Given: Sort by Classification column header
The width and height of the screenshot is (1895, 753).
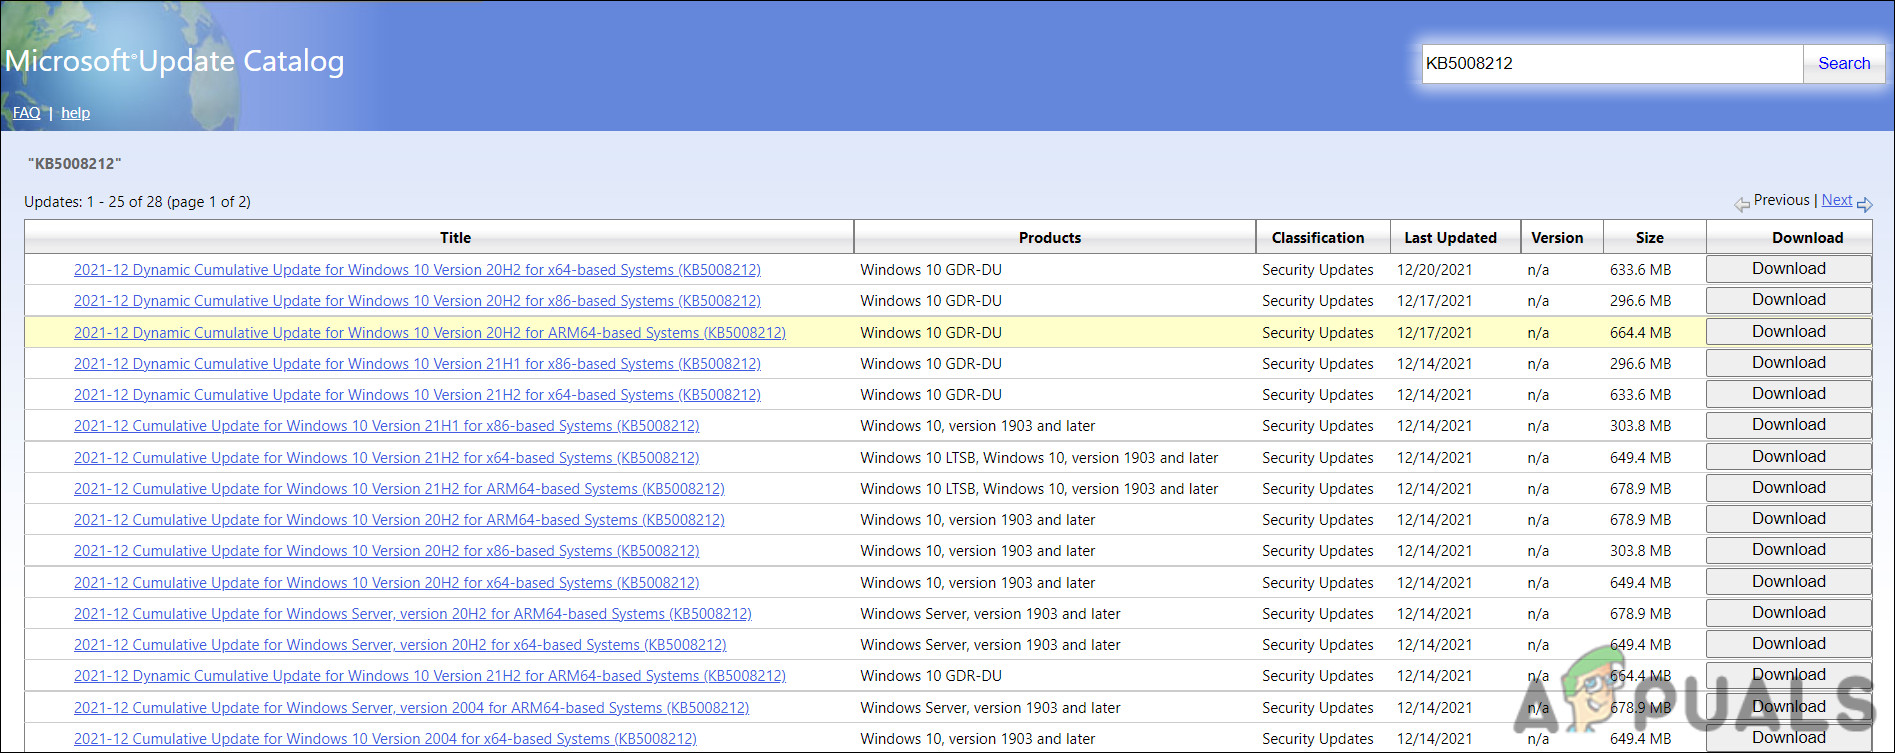Looking at the screenshot, I should pyautogui.click(x=1317, y=238).
